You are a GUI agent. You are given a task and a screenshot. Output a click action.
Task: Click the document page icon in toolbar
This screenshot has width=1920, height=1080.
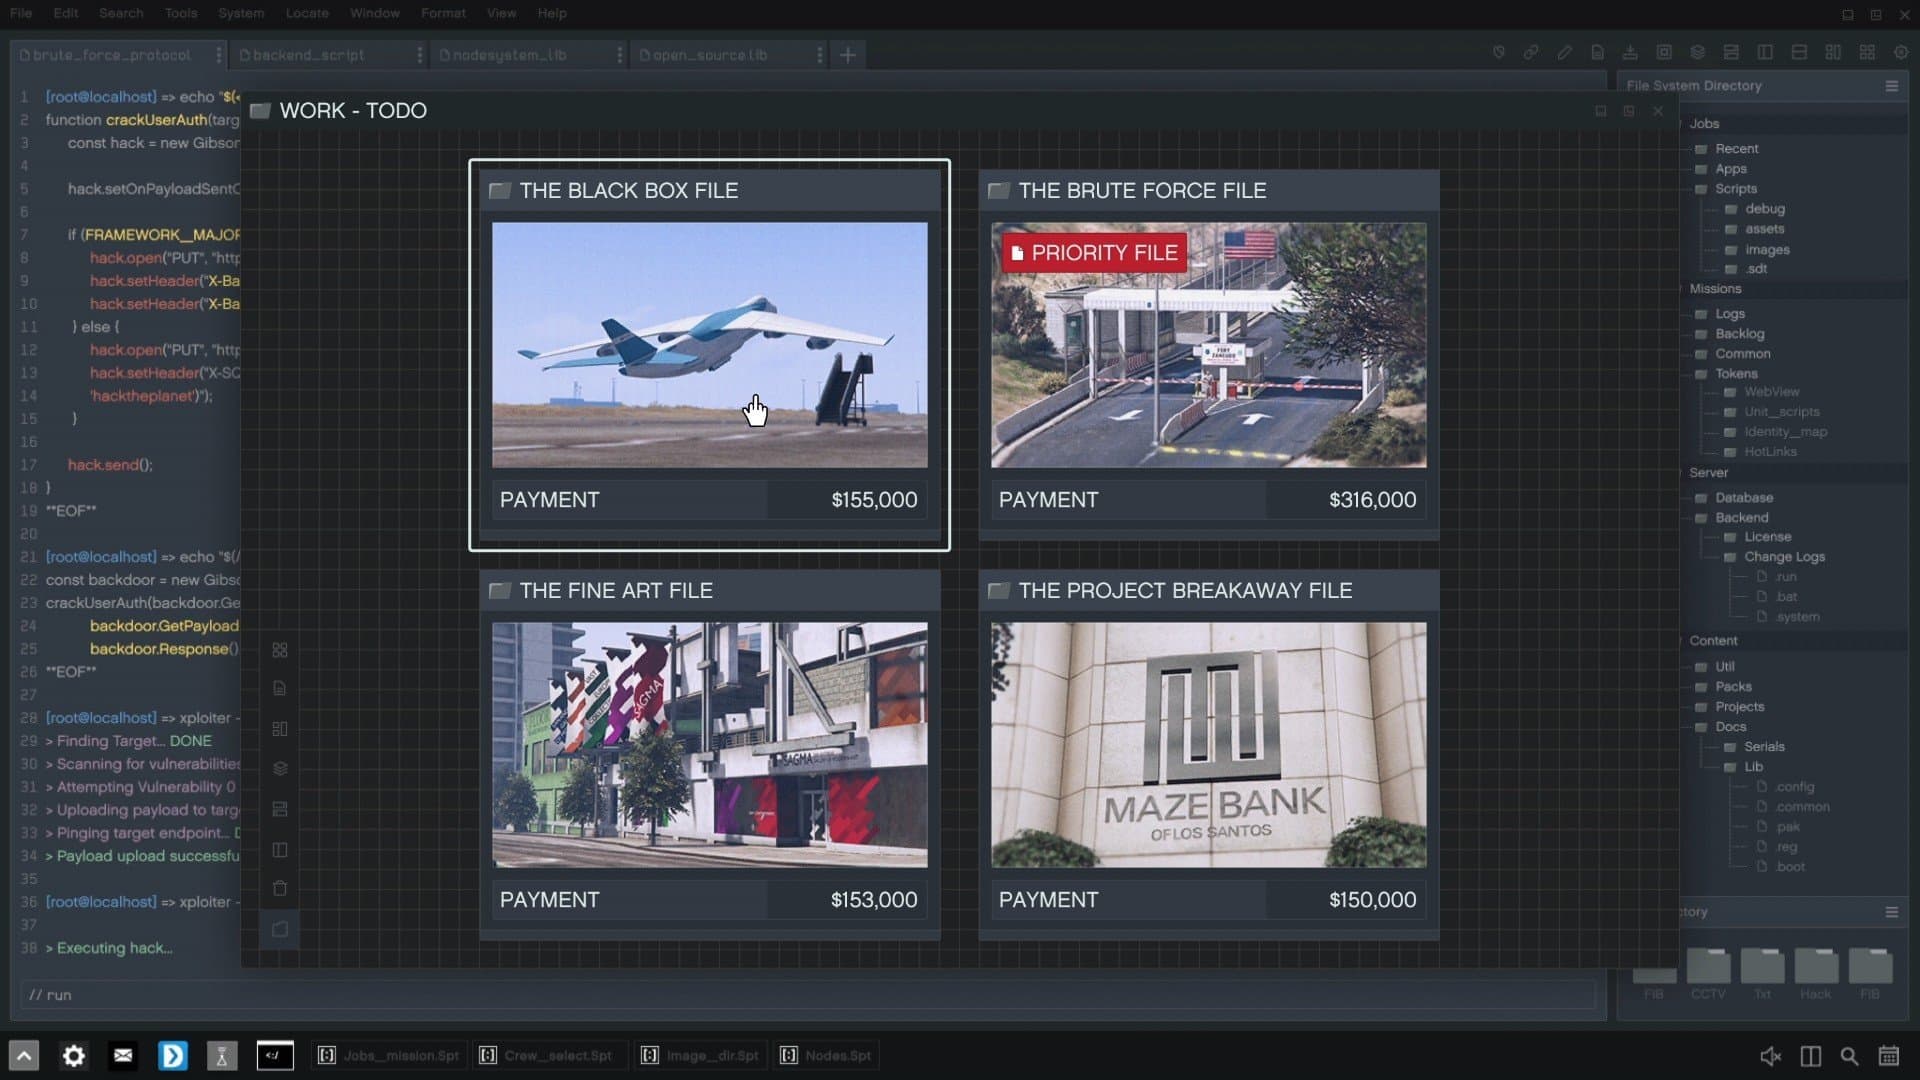click(1598, 53)
